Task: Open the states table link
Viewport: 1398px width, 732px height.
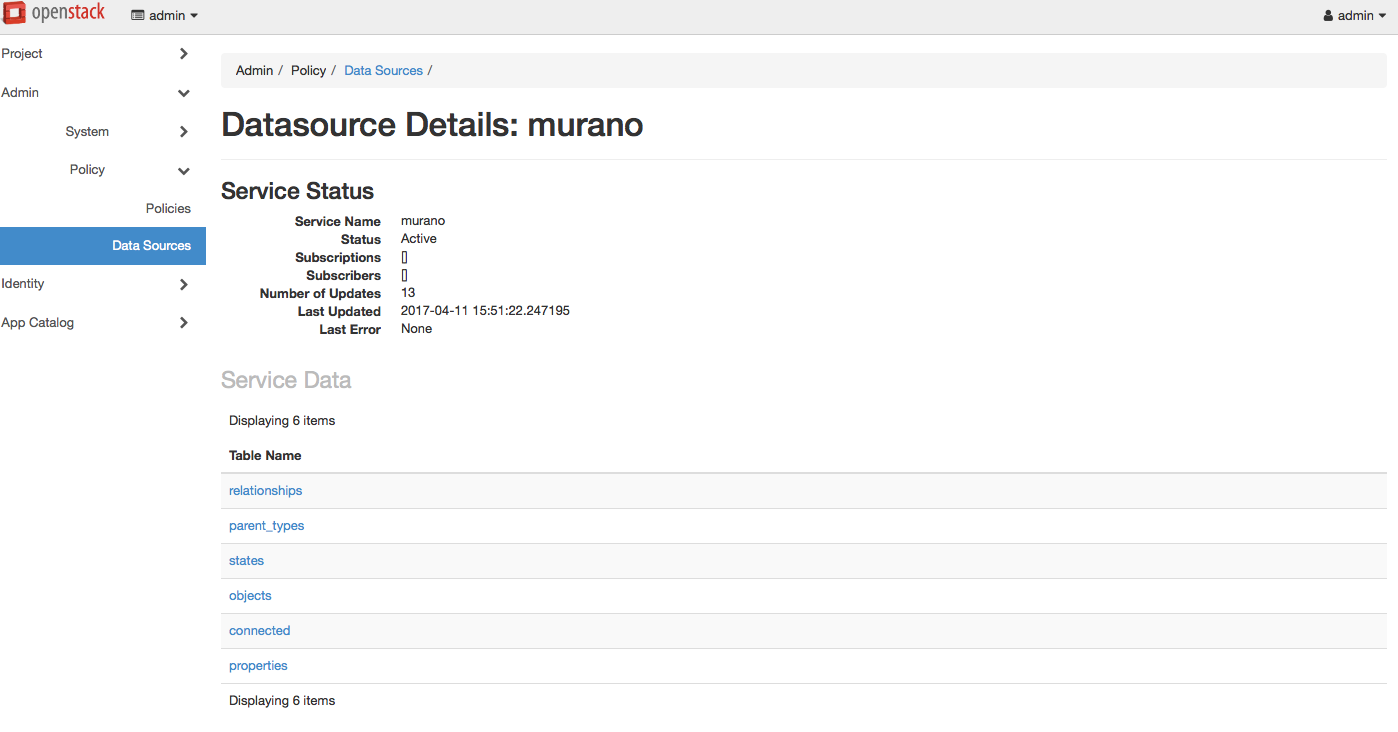Action: [246, 560]
